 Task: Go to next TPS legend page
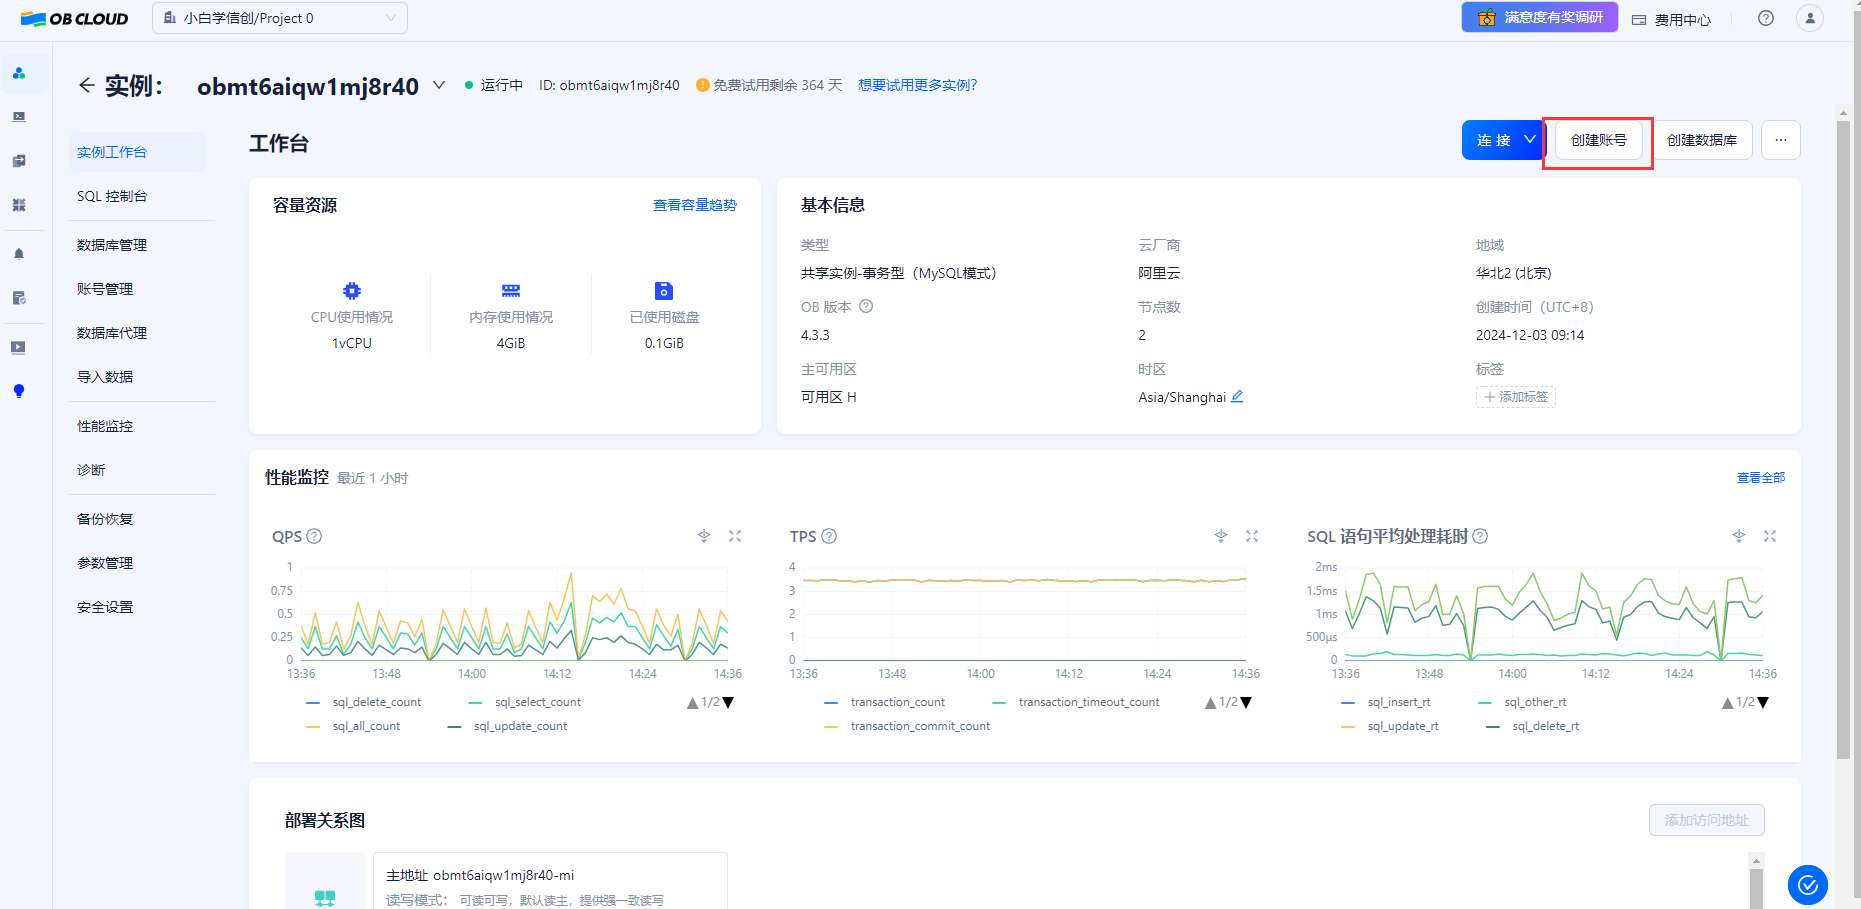pyautogui.click(x=1246, y=703)
